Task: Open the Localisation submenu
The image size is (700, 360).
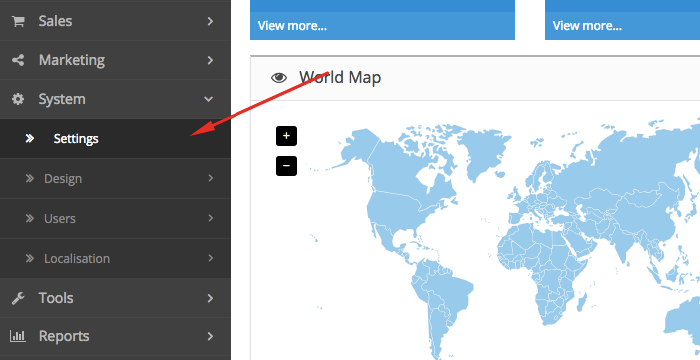Action: [115, 258]
